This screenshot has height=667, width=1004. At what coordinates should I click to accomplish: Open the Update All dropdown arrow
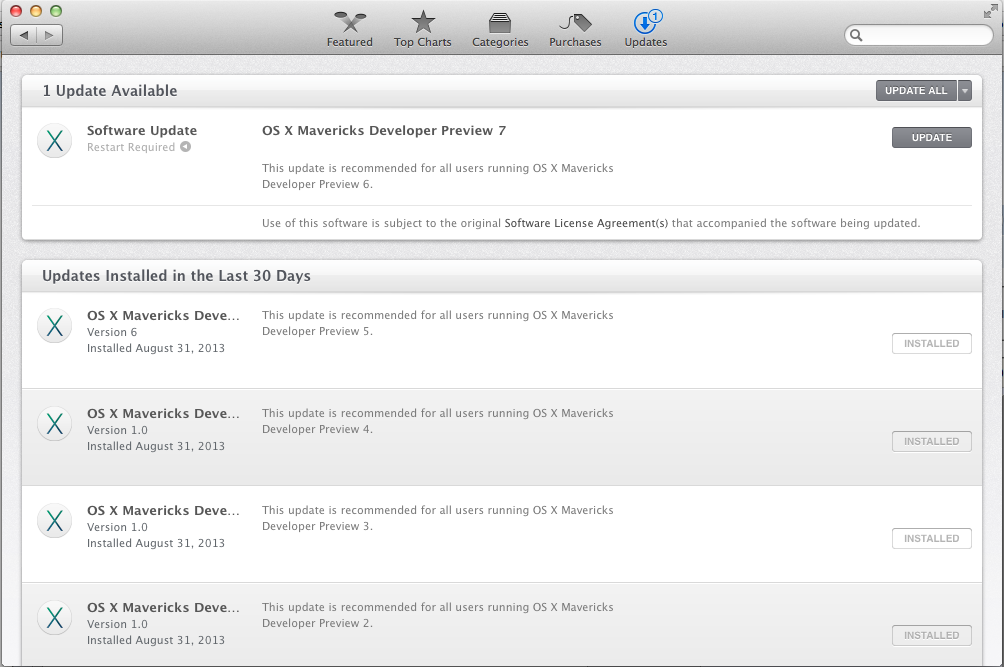[x=964, y=90]
